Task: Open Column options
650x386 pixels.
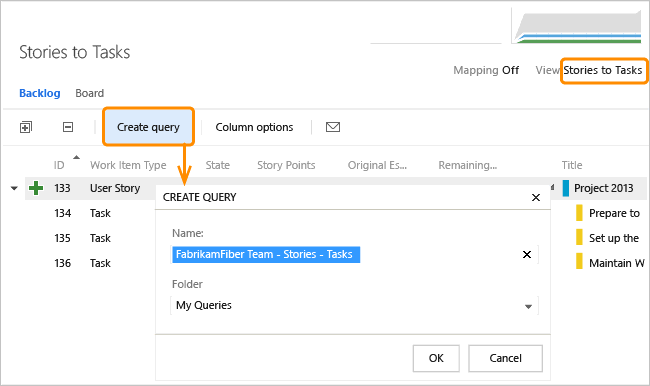Action: [254, 127]
